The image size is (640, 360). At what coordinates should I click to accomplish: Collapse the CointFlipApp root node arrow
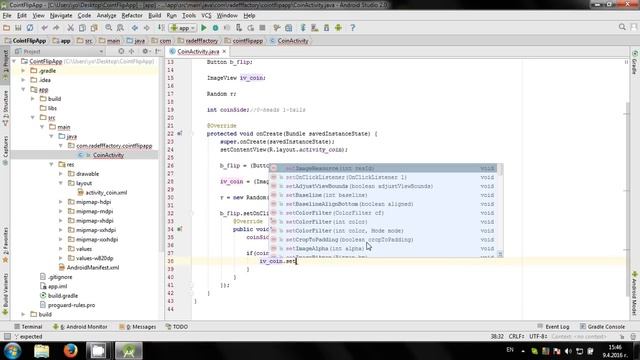(x=15, y=61)
